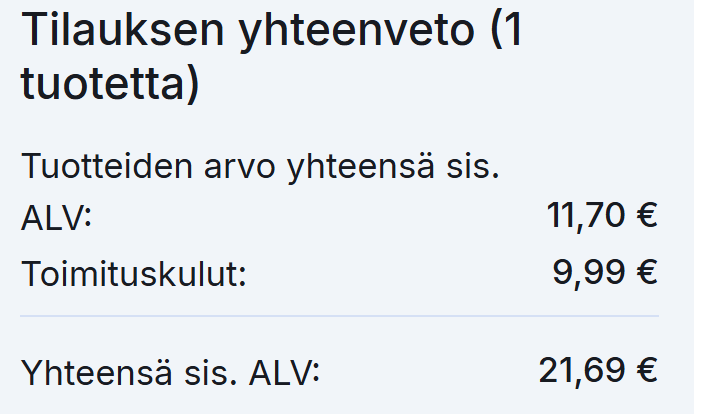Select the word "yhteenveto" in the heading

pyautogui.click(x=357, y=31)
